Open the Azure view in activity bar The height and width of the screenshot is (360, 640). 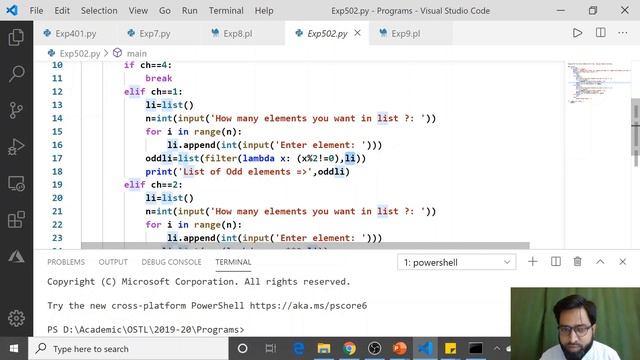(x=16, y=256)
